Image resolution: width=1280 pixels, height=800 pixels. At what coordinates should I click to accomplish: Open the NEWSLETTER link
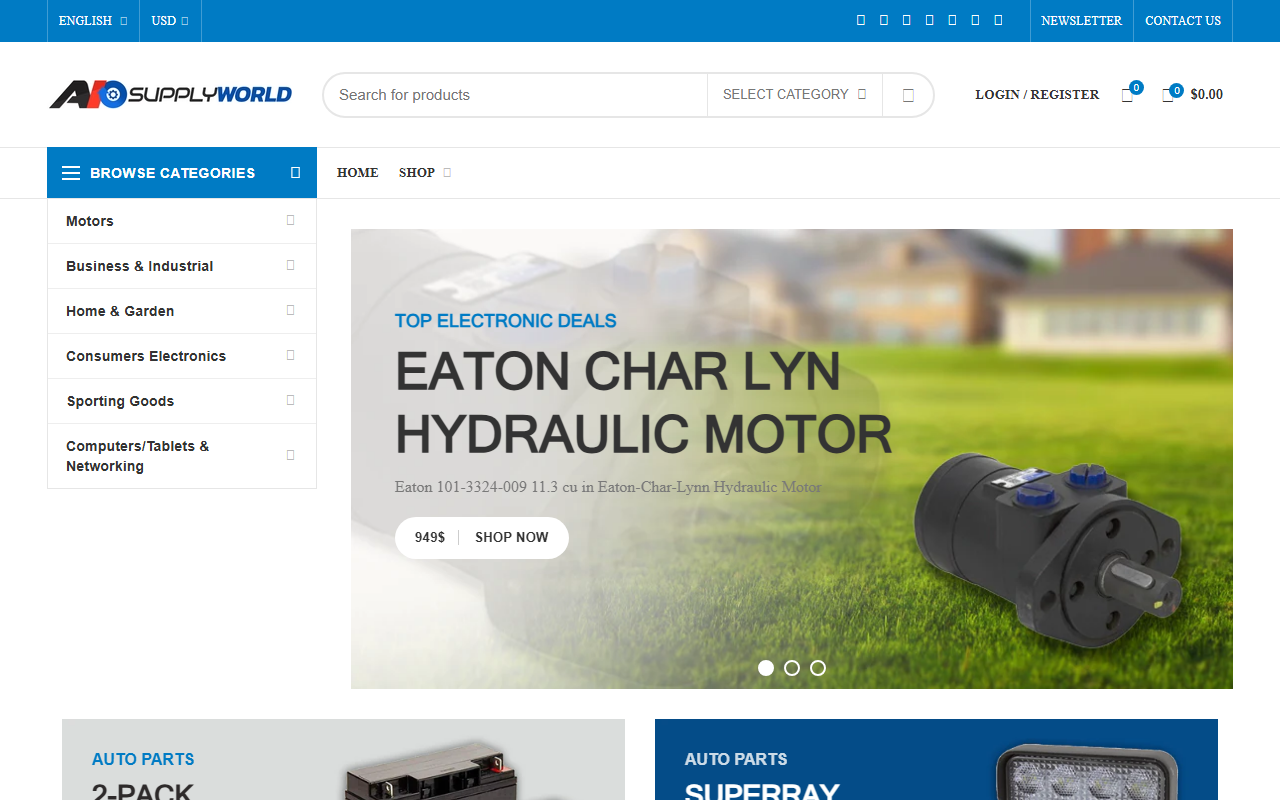click(x=1081, y=21)
